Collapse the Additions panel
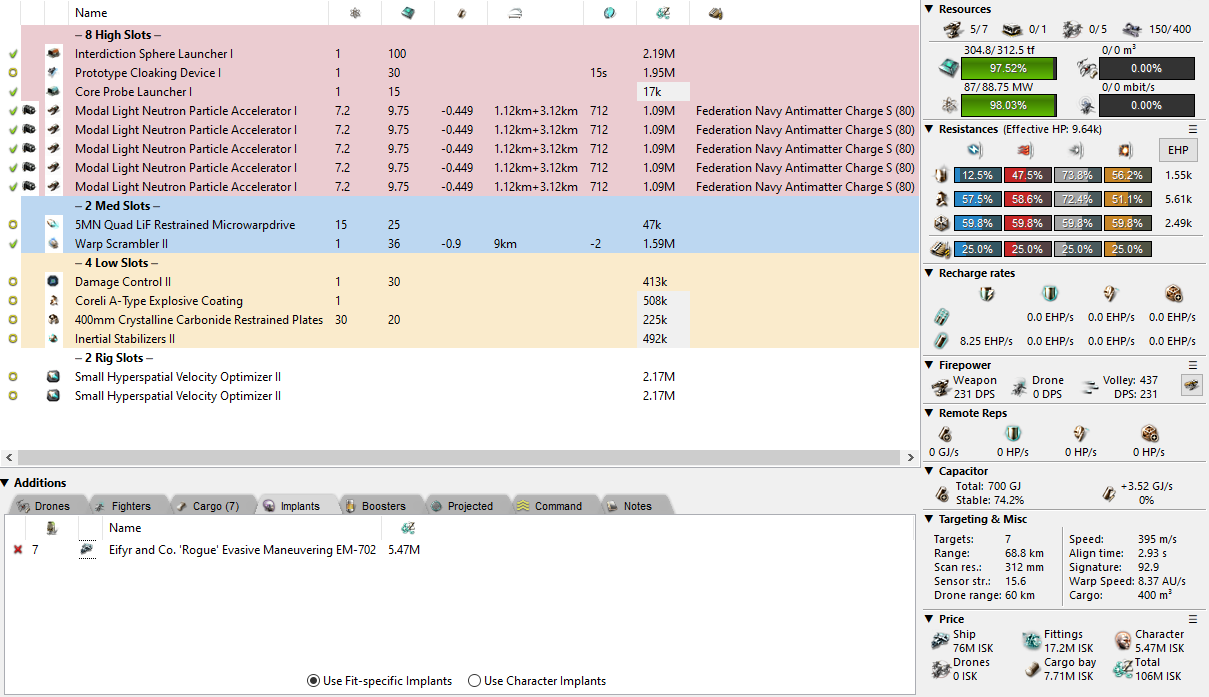The image size is (1209, 697). 6,483
